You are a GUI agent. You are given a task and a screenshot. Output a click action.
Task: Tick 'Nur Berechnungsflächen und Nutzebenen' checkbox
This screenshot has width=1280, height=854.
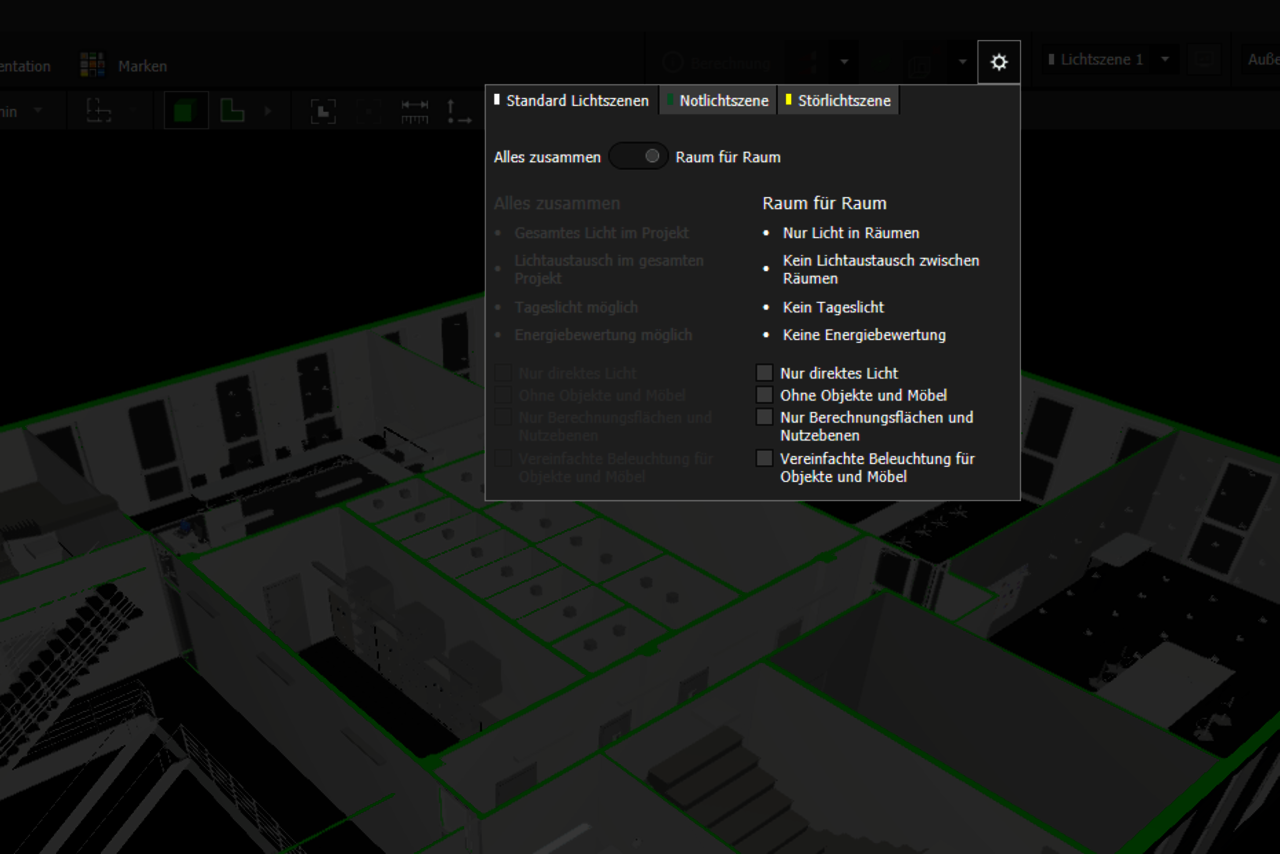(x=764, y=417)
